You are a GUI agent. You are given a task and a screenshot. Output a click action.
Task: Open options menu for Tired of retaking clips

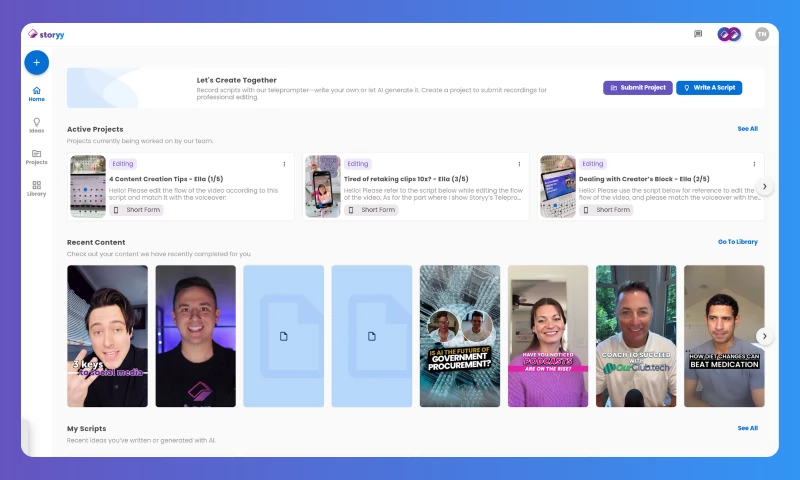coord(518,164)
